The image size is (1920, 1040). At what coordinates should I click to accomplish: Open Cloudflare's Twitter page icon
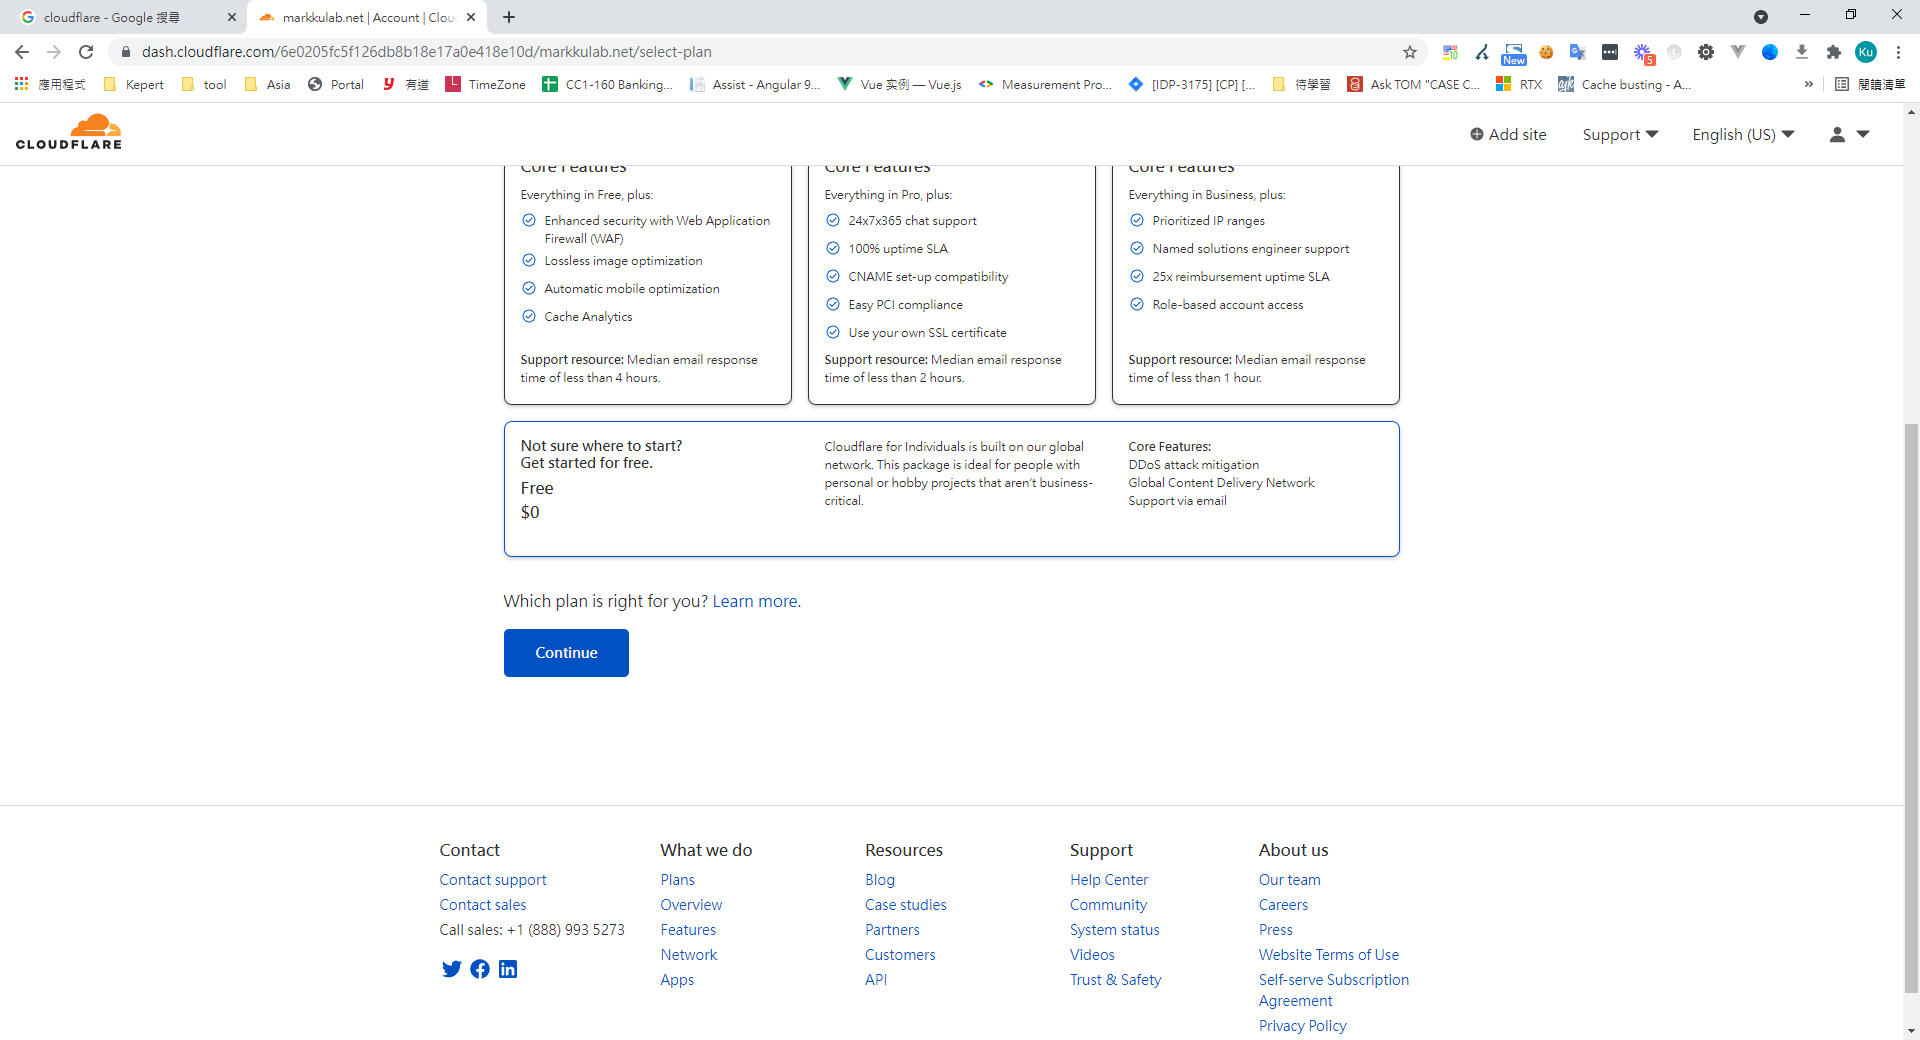click(451, 969)
